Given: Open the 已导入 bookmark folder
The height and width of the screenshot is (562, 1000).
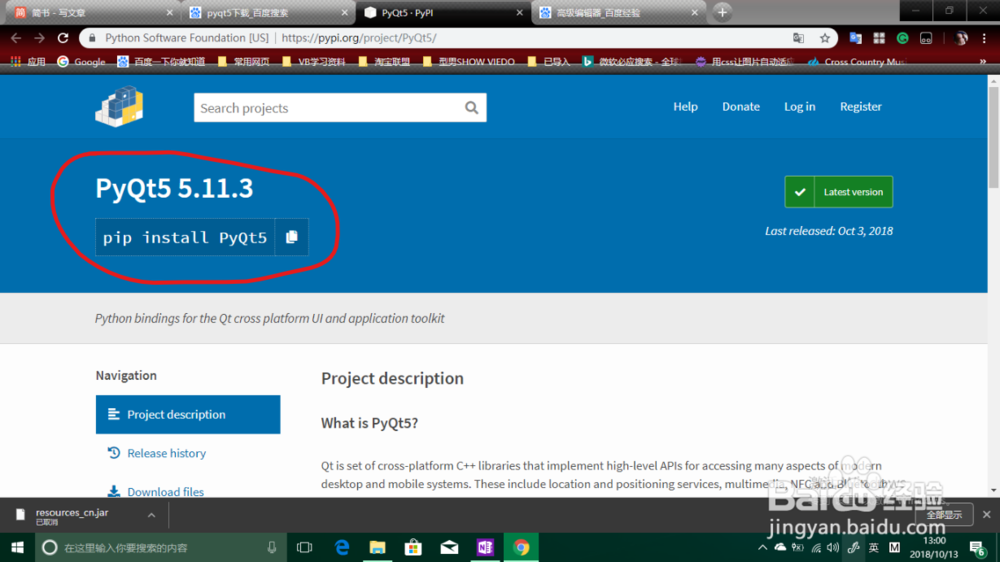Looking at the screenshot, I should [x=549, y=62].
